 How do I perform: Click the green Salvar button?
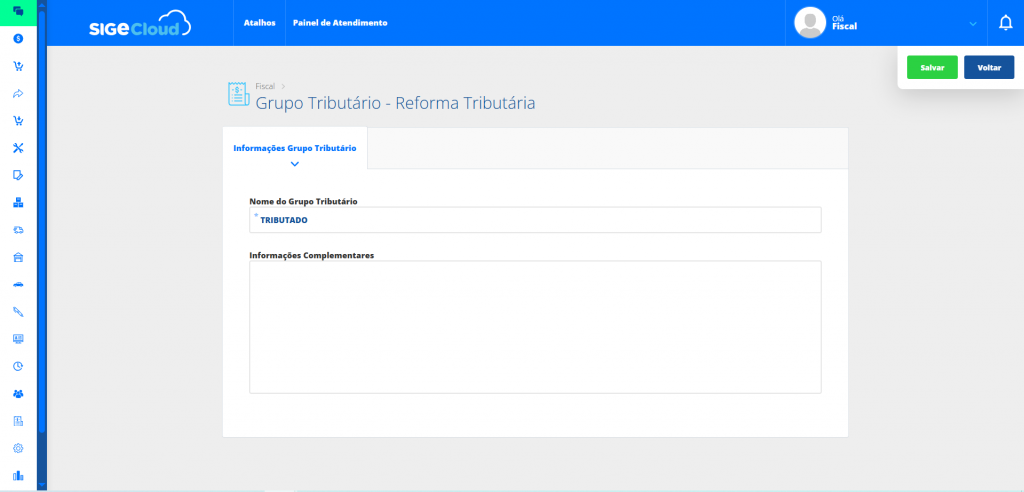932,67
